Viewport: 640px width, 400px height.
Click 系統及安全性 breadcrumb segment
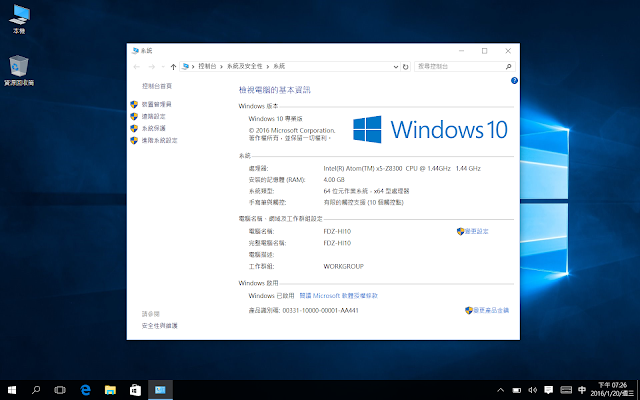click(x=244, y=66)
